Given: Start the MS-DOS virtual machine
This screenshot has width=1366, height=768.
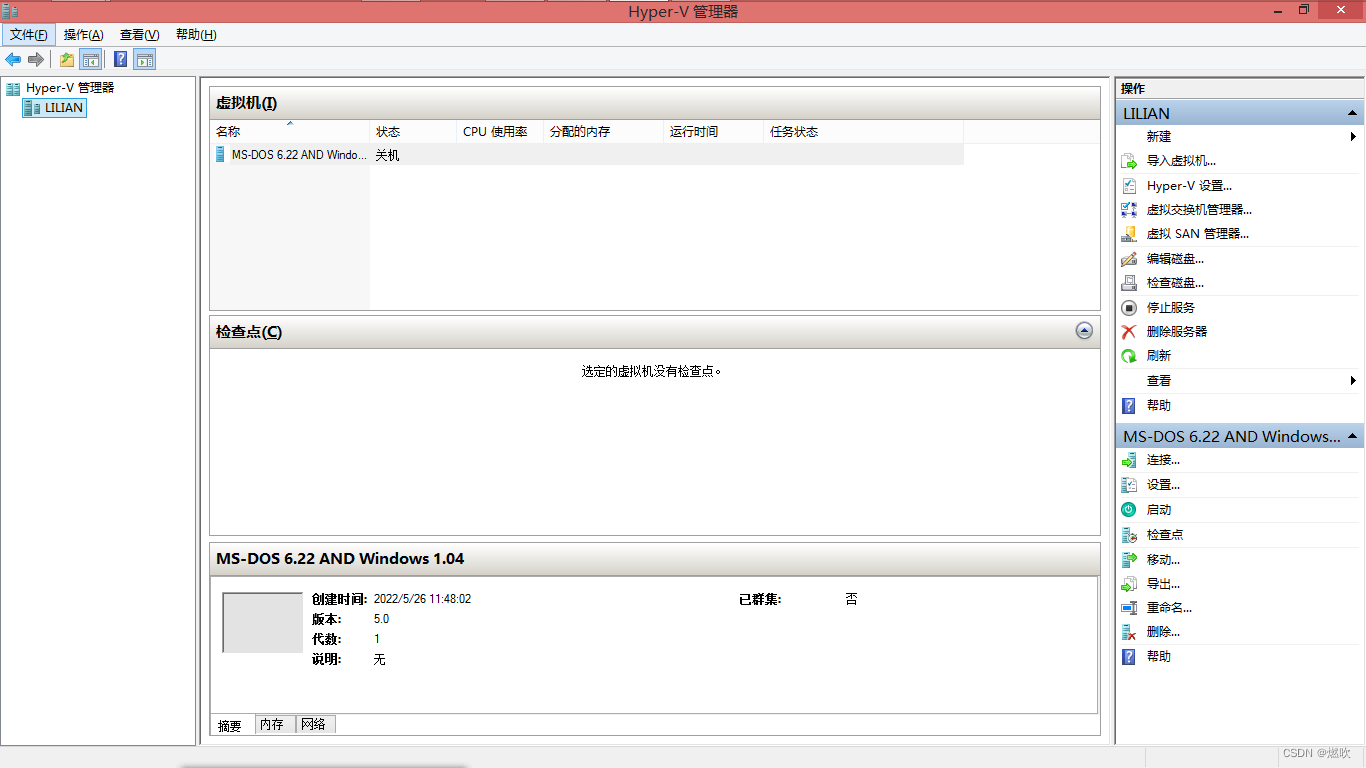Looking at the screenshot, I should (x=1159, y=509).
